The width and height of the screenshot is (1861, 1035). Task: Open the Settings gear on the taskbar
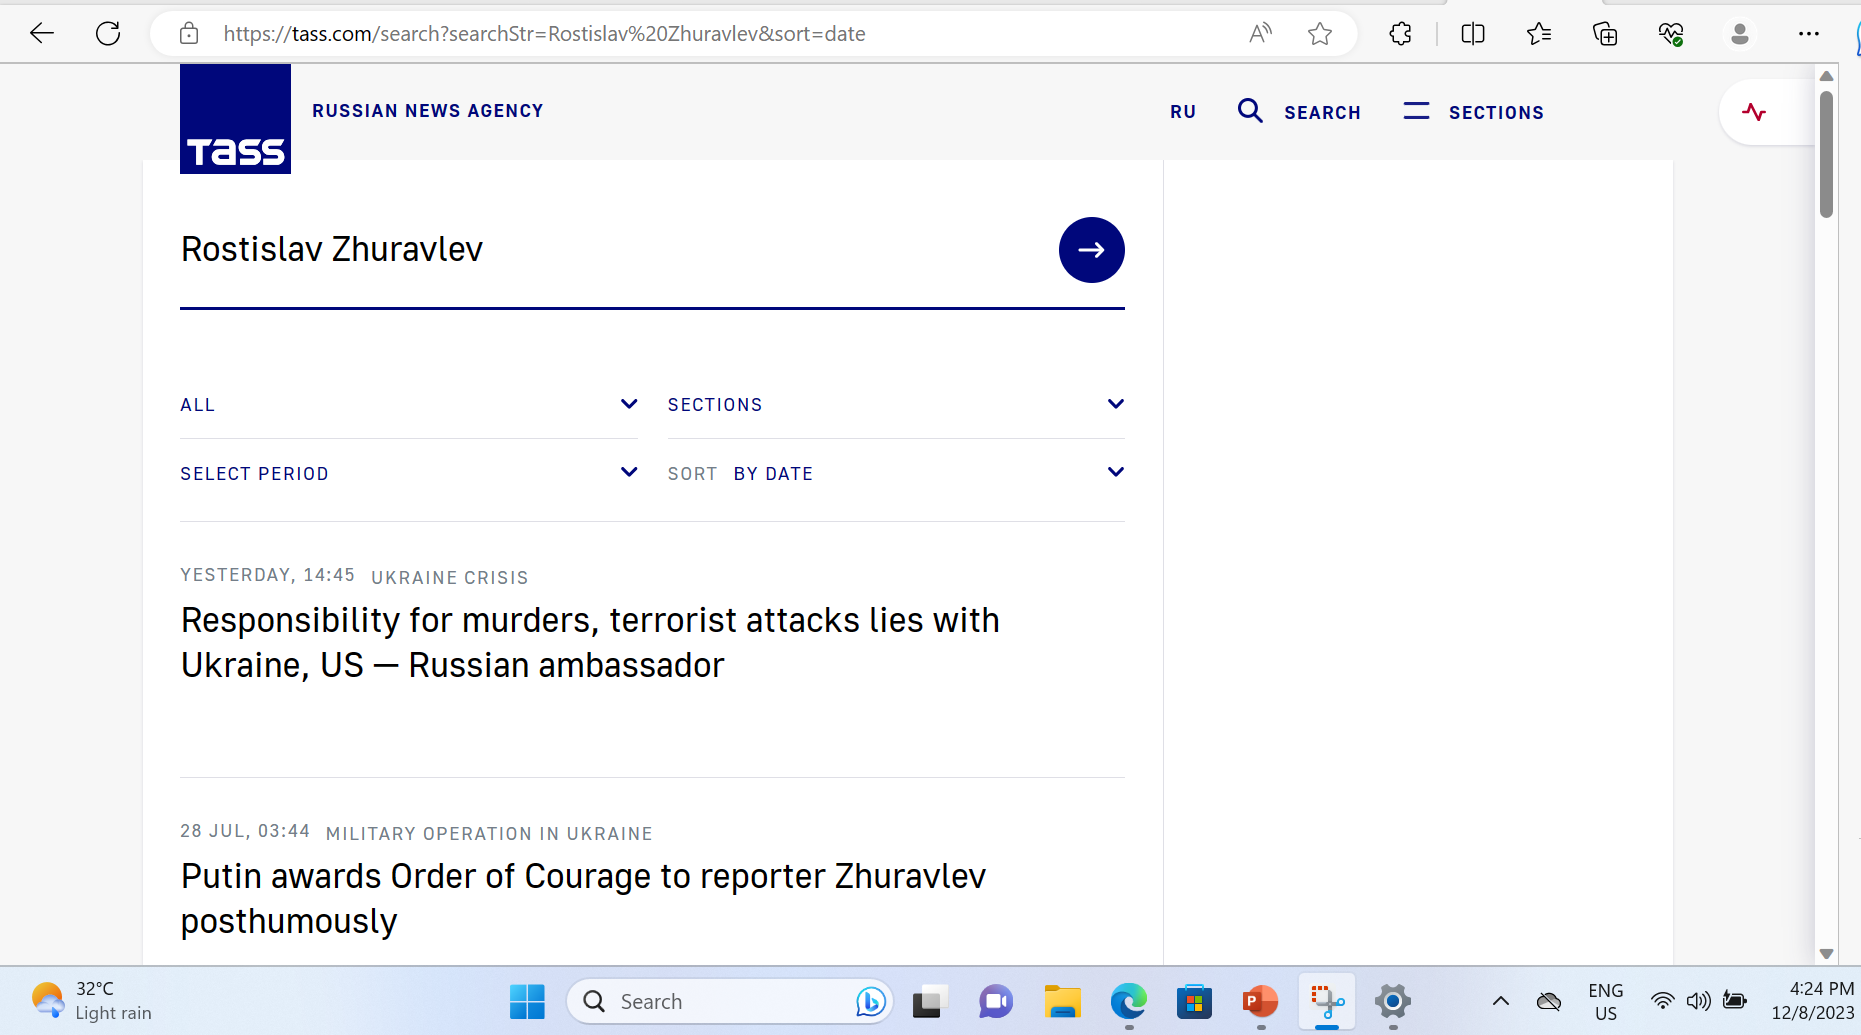1393,1001
